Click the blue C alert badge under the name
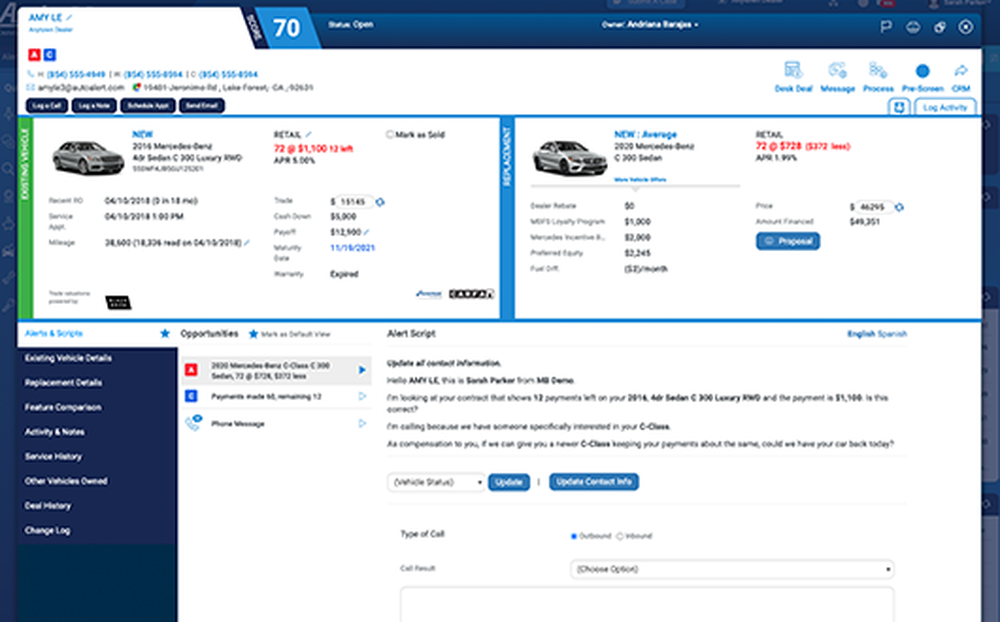 50,55
